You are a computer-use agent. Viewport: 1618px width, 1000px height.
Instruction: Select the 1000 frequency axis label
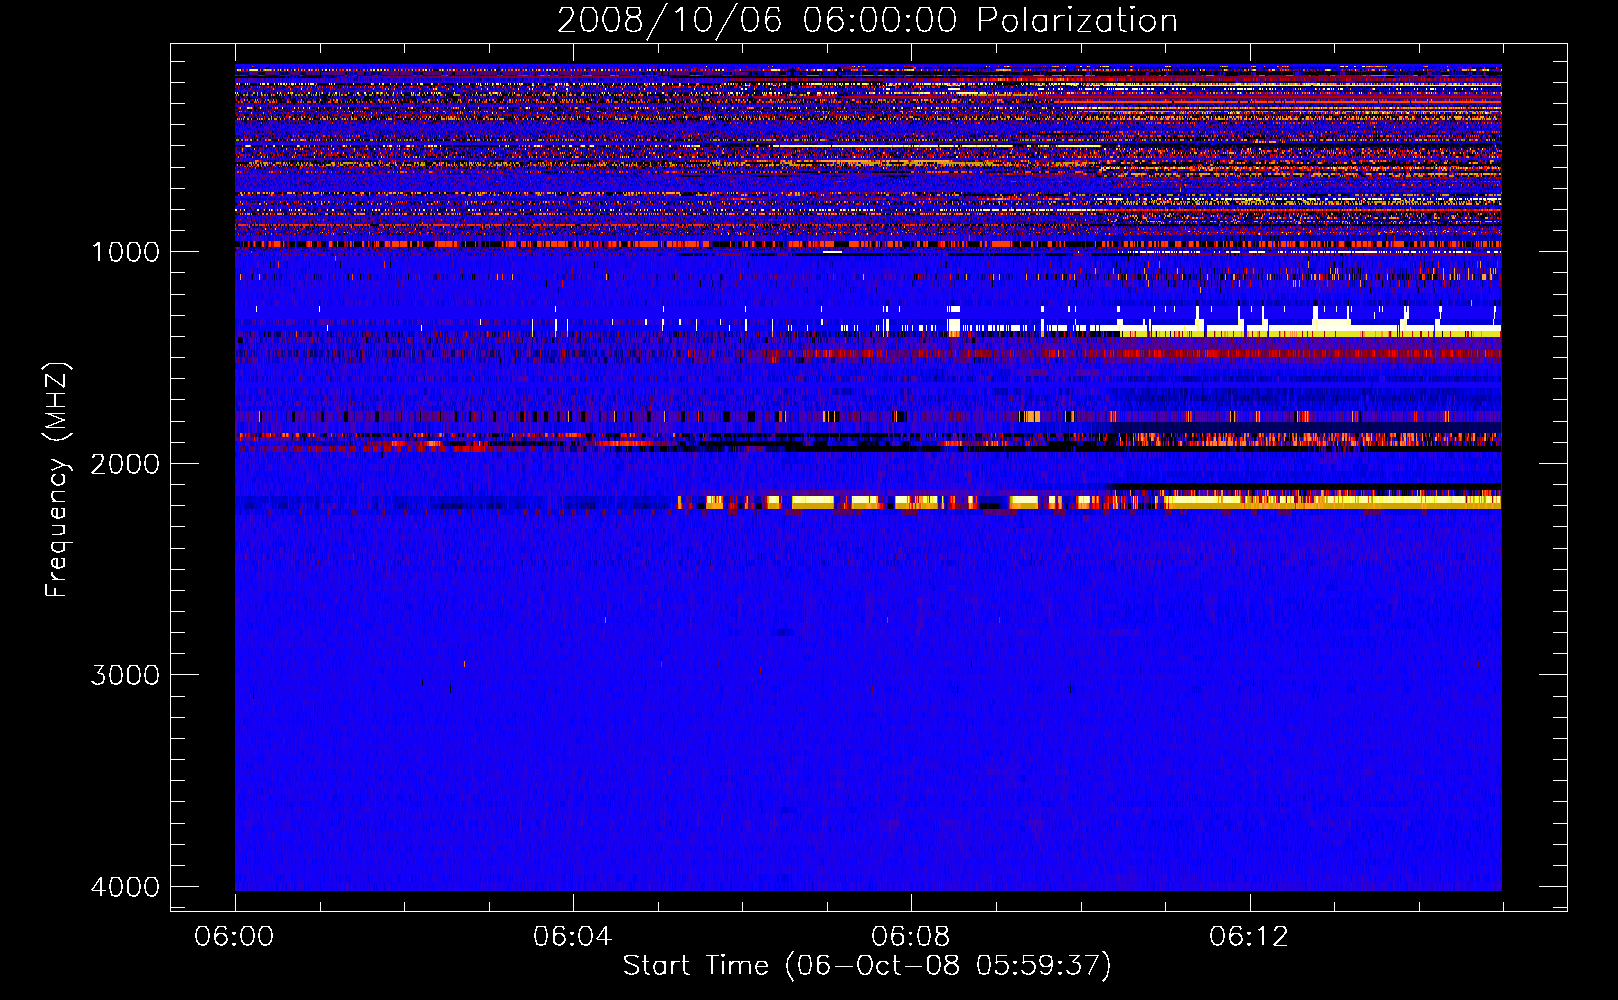pyautogui.click(x=125, y=252)
